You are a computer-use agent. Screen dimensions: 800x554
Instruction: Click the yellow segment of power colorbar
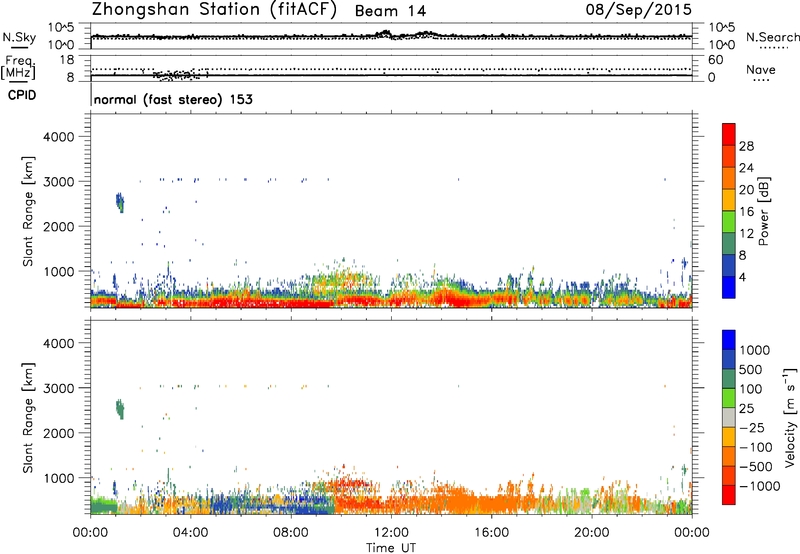[729, 200]
